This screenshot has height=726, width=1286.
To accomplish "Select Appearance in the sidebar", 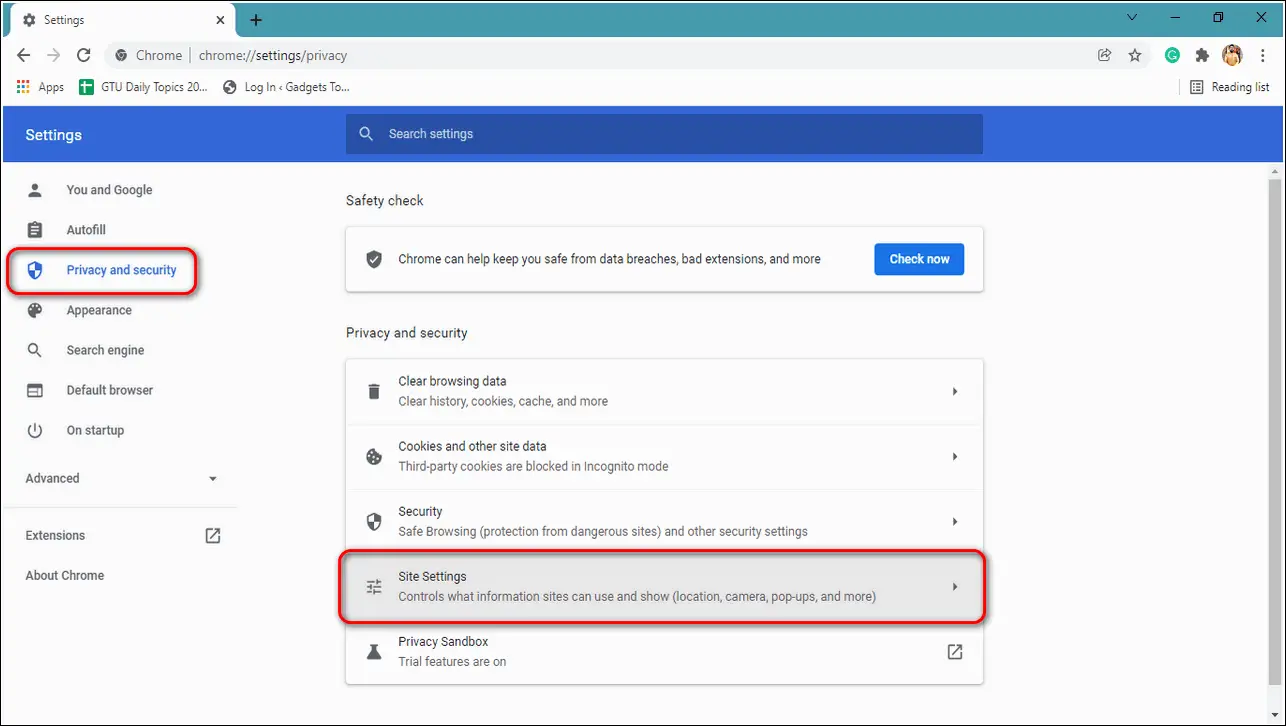I will pos(99,310).
